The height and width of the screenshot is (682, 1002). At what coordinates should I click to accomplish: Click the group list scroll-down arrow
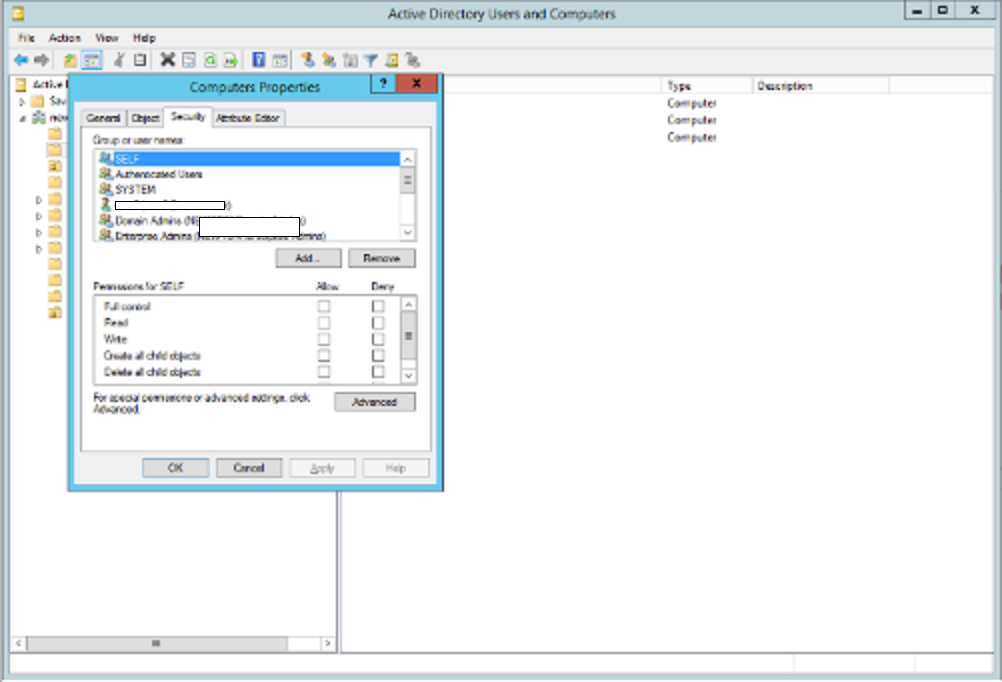[x=408, y=232]
